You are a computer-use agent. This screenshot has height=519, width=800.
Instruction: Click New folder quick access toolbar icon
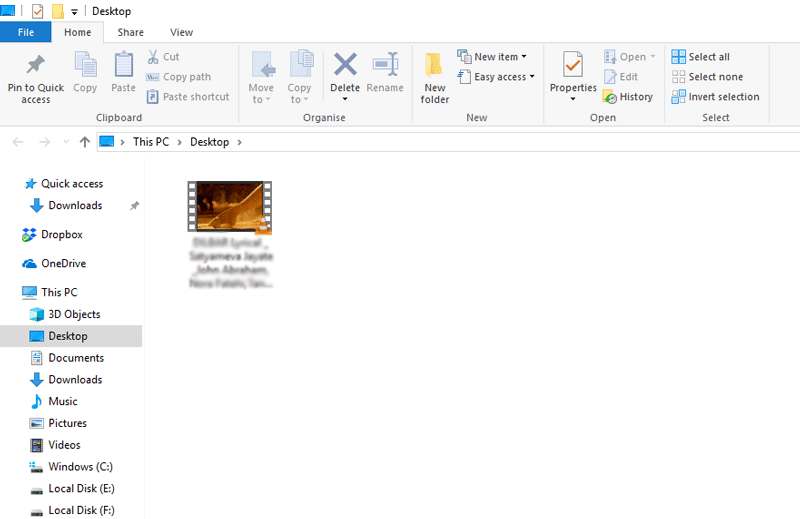click(58, 11)
